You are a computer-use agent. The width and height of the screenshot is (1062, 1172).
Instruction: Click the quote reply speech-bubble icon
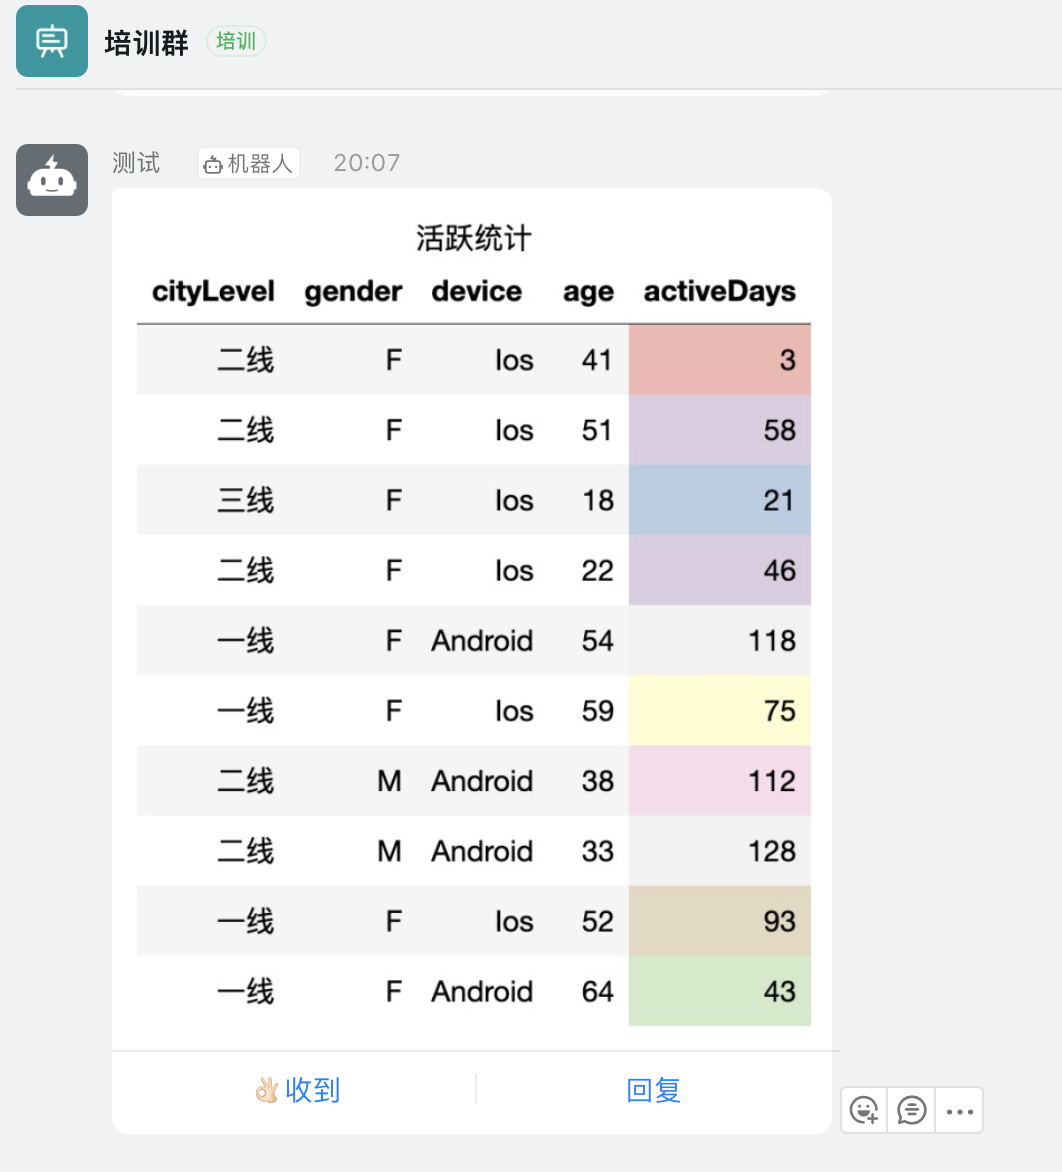(911, 1110)
